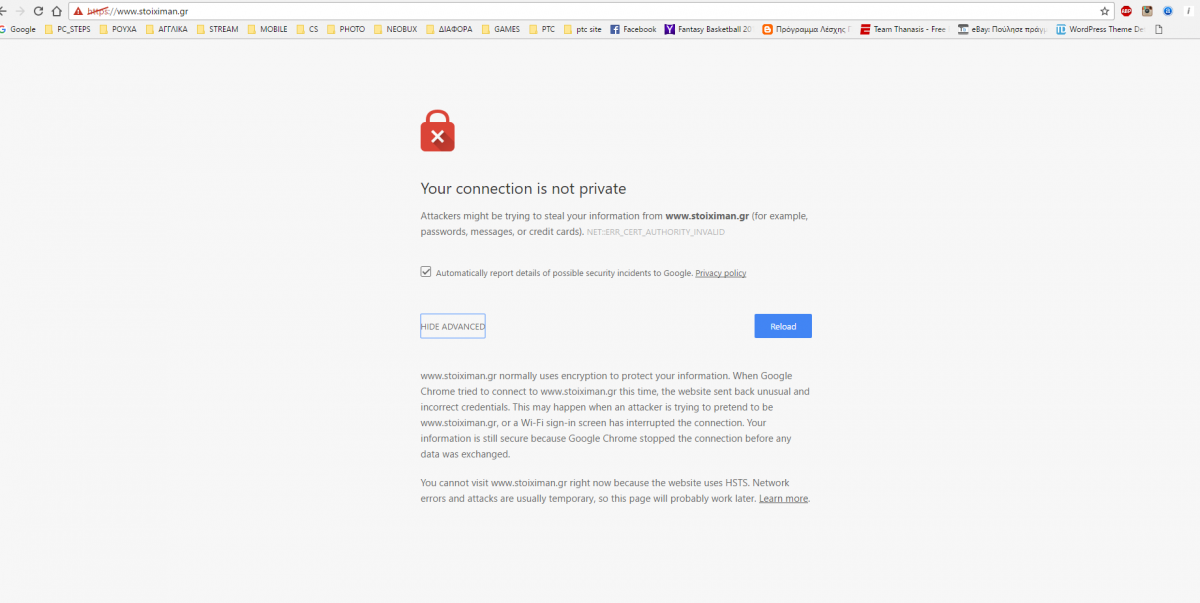Open the Facebook bookmark
This screenshot has height=603, width=1200.
coord(633,29)
